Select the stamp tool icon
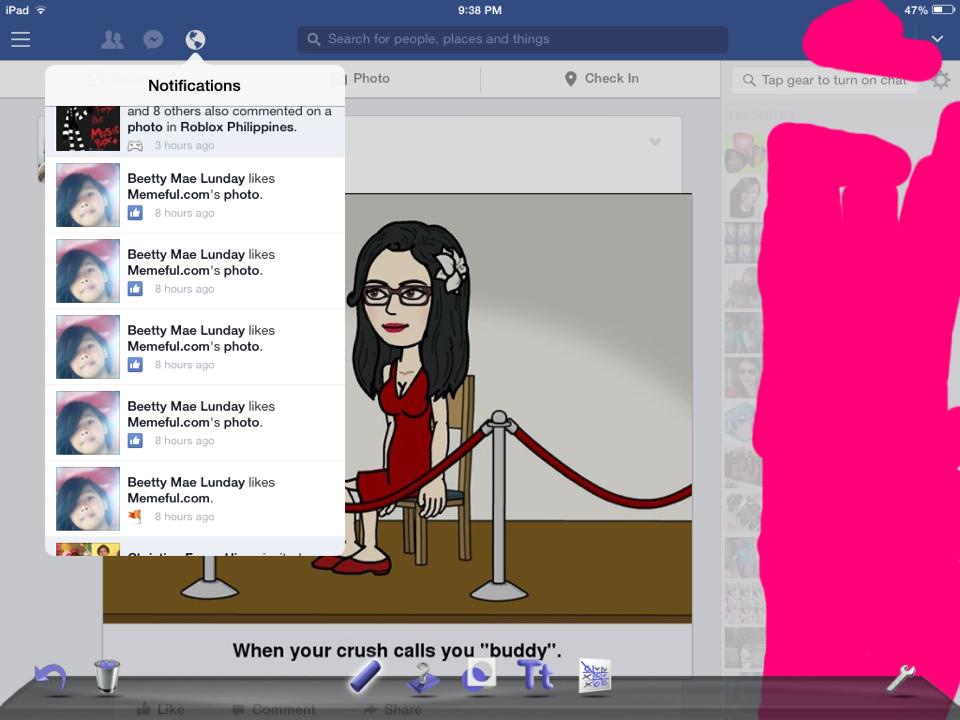The image size is (960, 720). (x=422, y=678)
